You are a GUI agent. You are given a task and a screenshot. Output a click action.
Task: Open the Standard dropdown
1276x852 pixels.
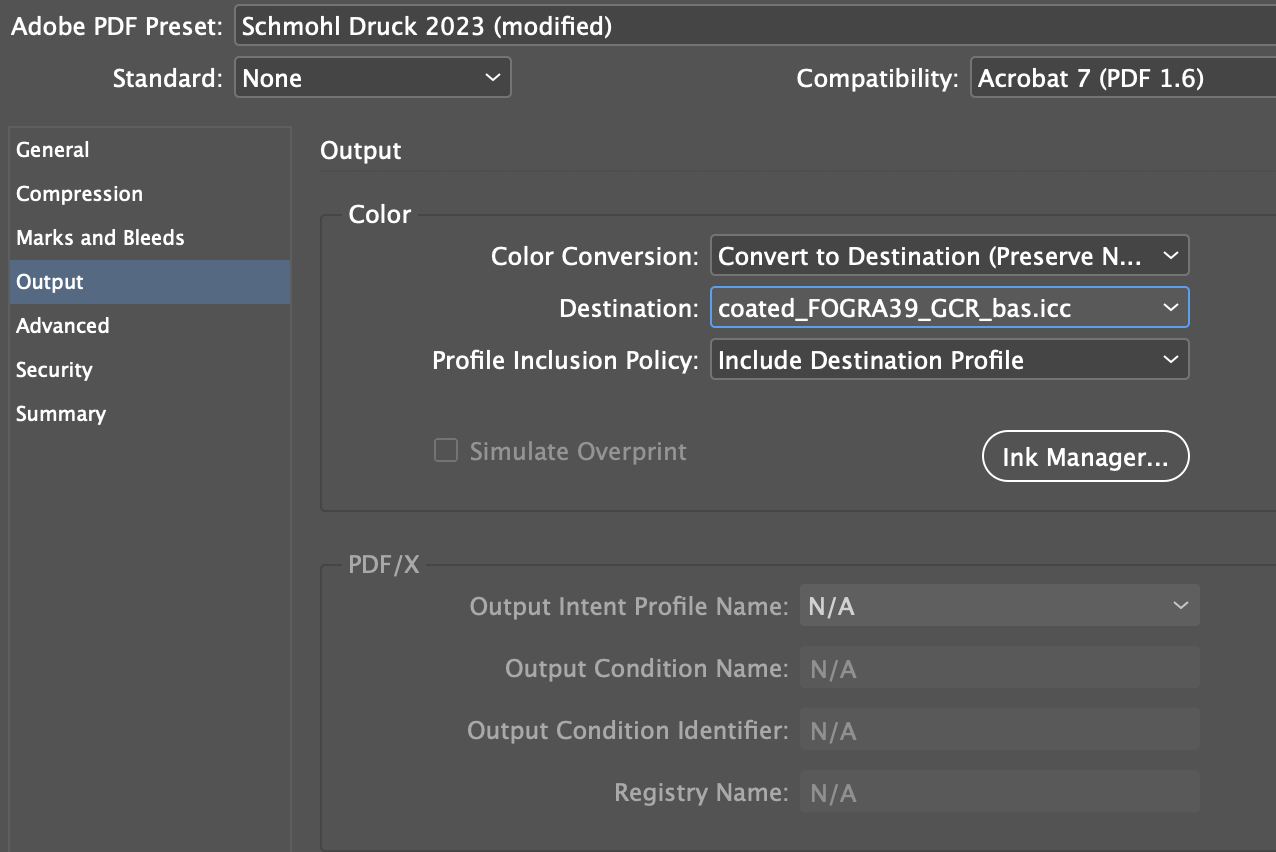[x=373, y=77]
